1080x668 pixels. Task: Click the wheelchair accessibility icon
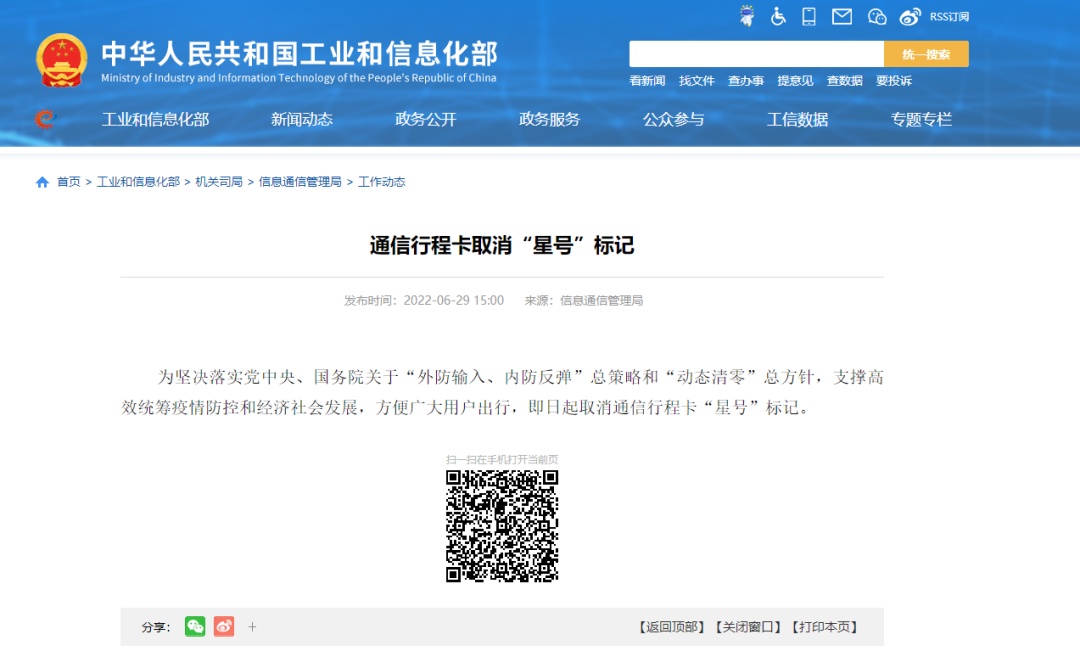[778, 16]
